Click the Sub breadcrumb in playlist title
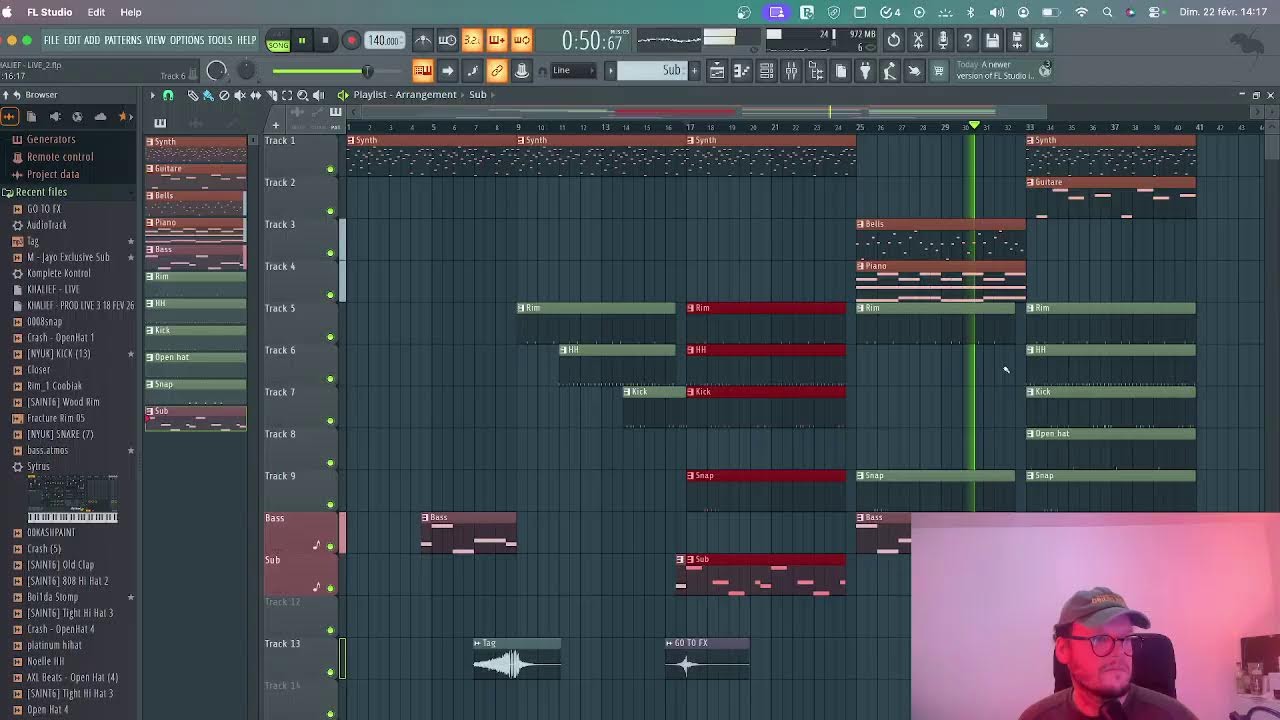The width and height of the screenshot is (1280, 720). [x=478, y=95]
